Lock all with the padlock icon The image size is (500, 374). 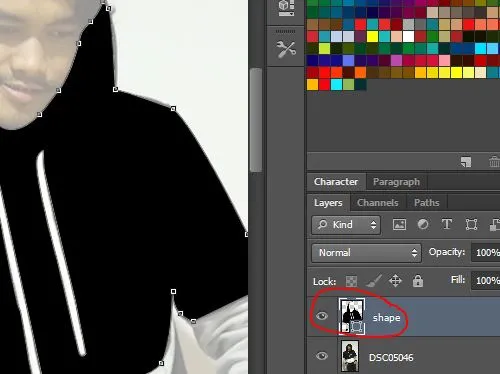pyautogui.click(x=418, y=281)
